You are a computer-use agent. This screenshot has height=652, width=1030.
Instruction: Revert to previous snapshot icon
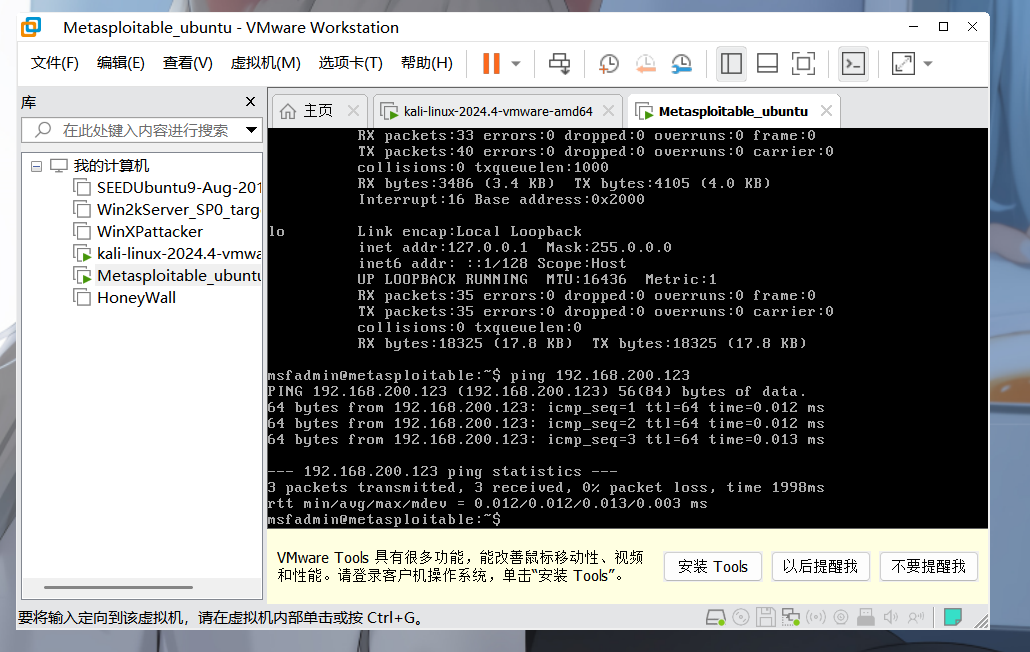pos(645,64)
